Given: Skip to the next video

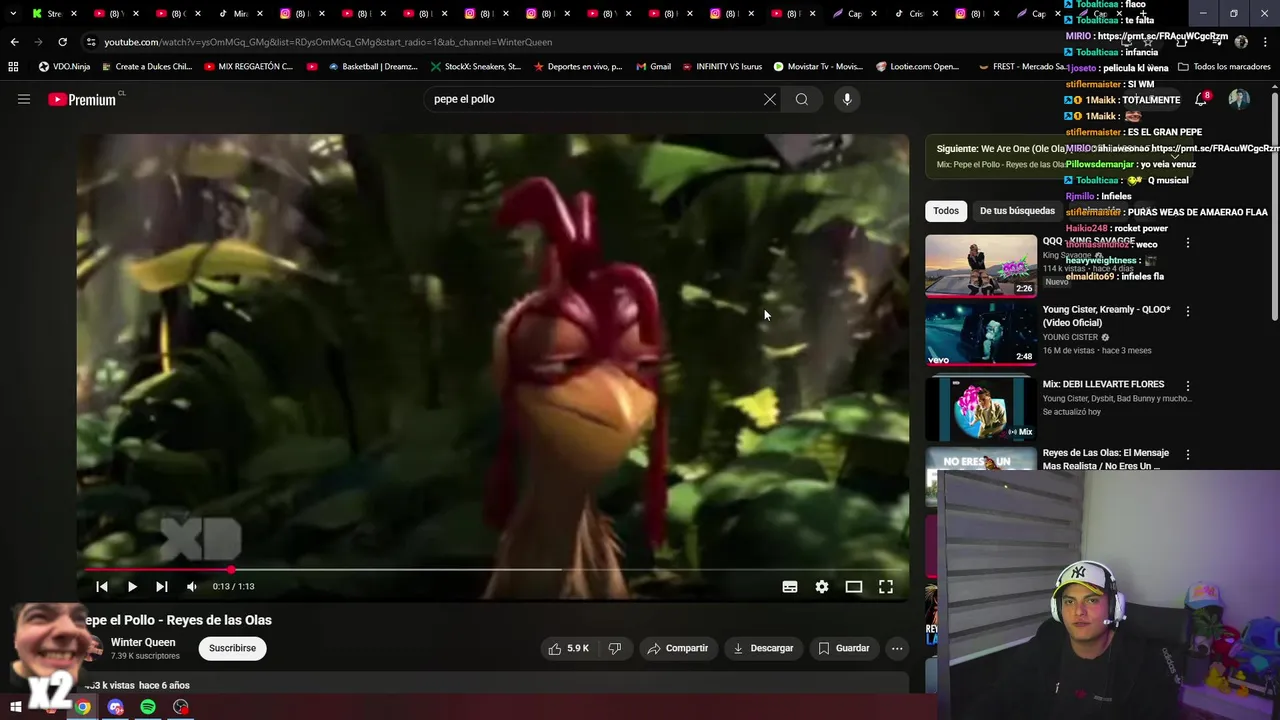Looking at the screenshot, I should [x=162, y=587].
